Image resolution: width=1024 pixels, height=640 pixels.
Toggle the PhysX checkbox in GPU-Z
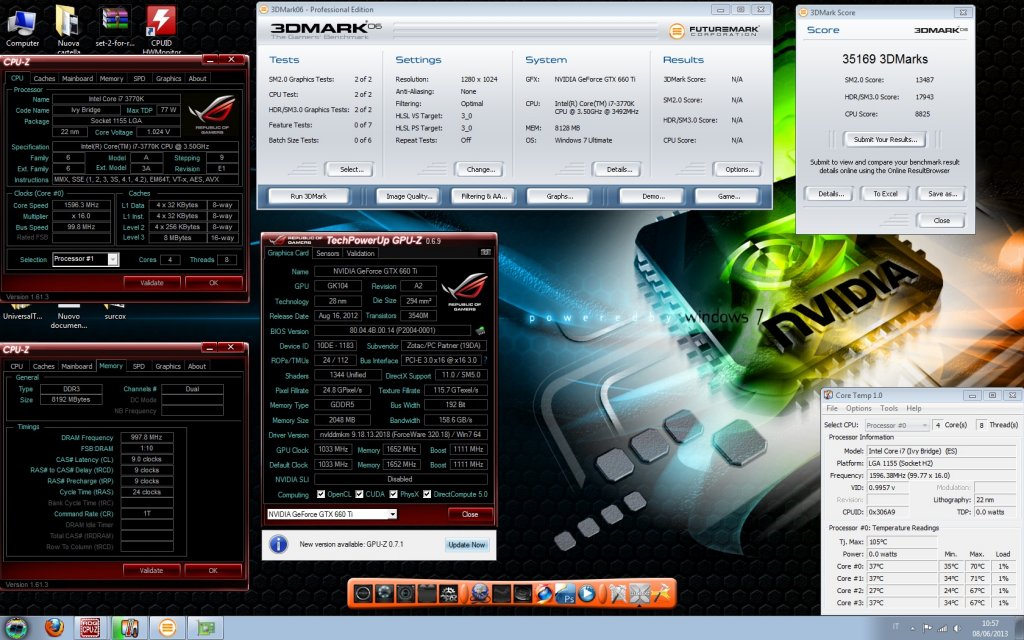393,494
